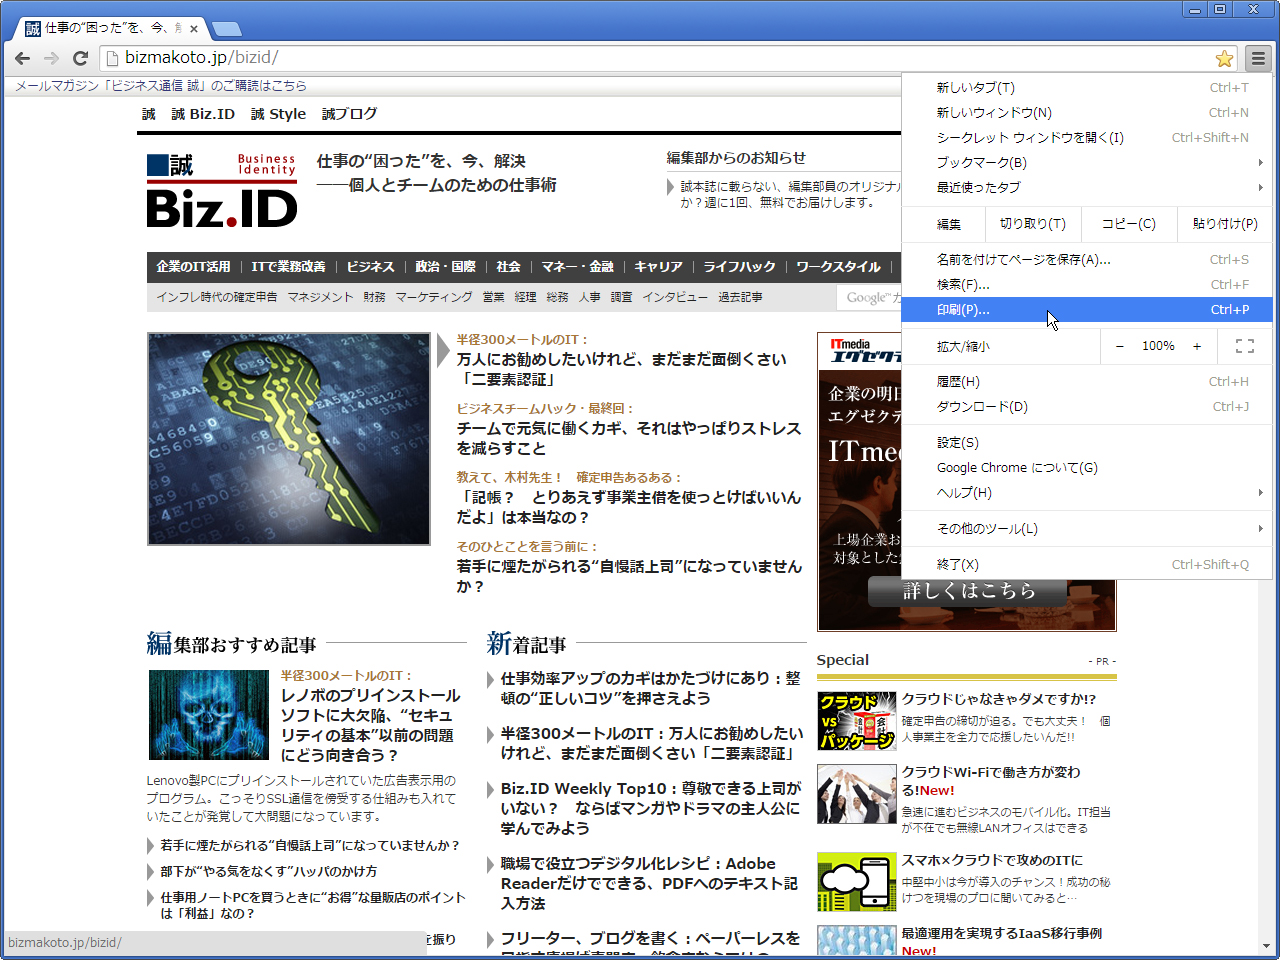Click コピー(C) in the edit row

coord(1128,224)
